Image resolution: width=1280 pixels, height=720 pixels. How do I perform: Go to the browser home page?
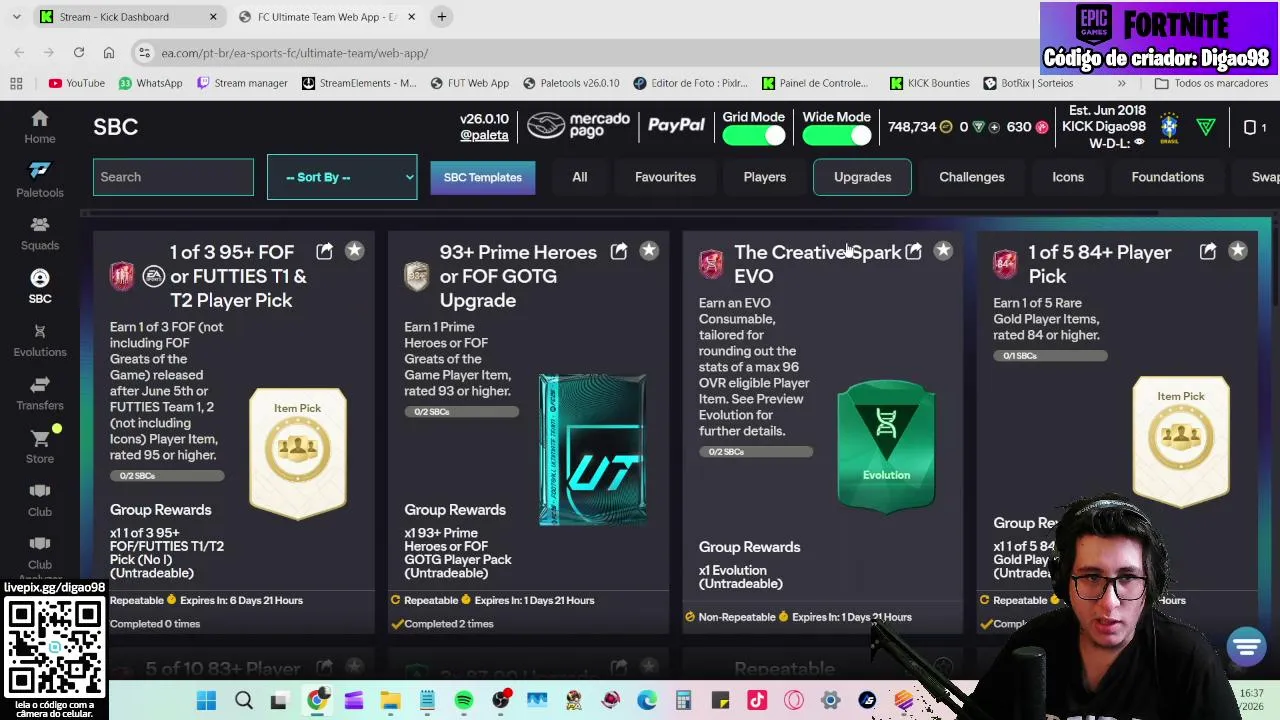point(109,53)
